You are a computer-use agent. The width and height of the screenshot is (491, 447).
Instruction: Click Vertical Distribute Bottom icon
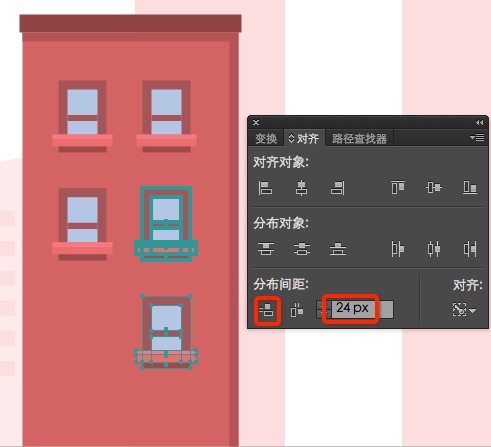tap(338, 249)
